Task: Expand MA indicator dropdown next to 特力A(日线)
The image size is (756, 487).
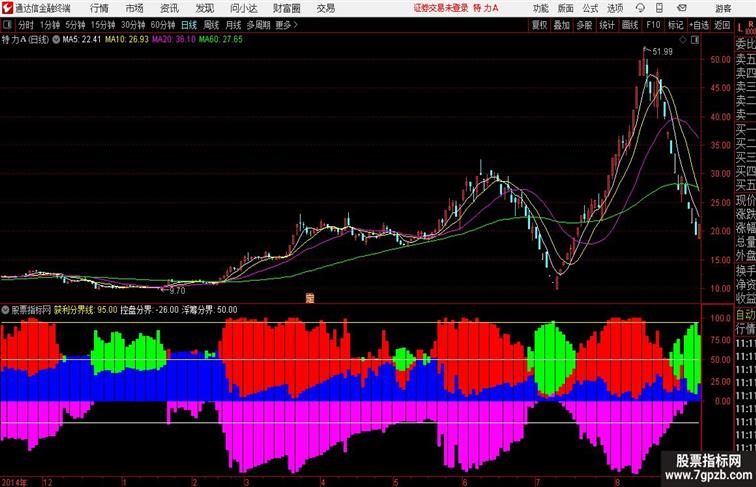Action: (56, 40)
